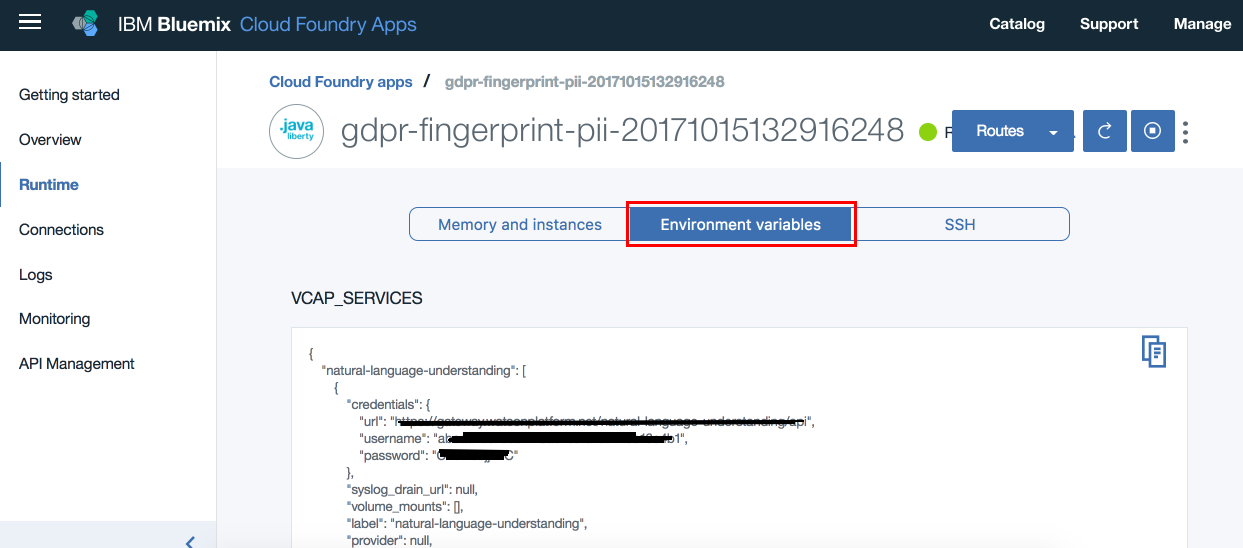Select Runtime in the sidebar
This screenshot has width=1243, height=548.
pyautogui.click(x=49, y=185)
